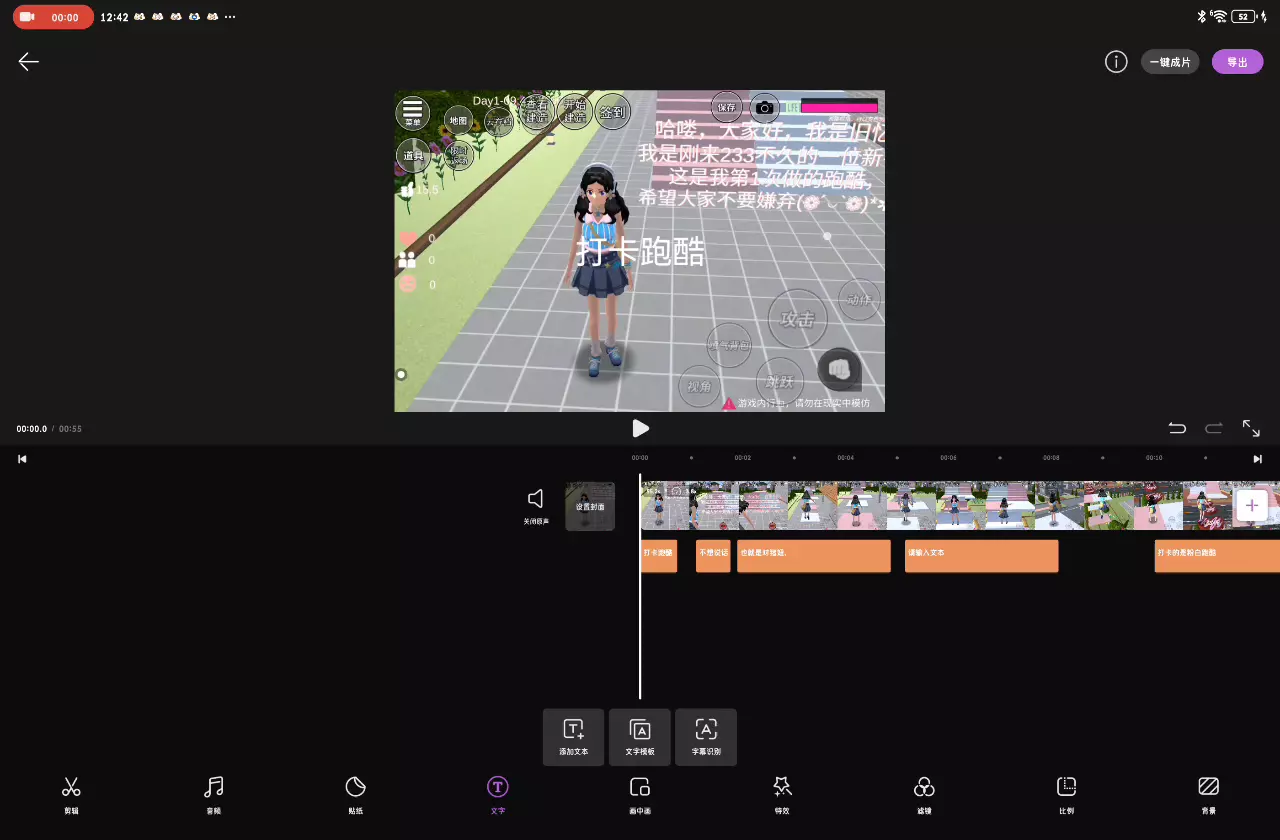
Task: Tap the 一键成片 button
Action: [1170, 62]
